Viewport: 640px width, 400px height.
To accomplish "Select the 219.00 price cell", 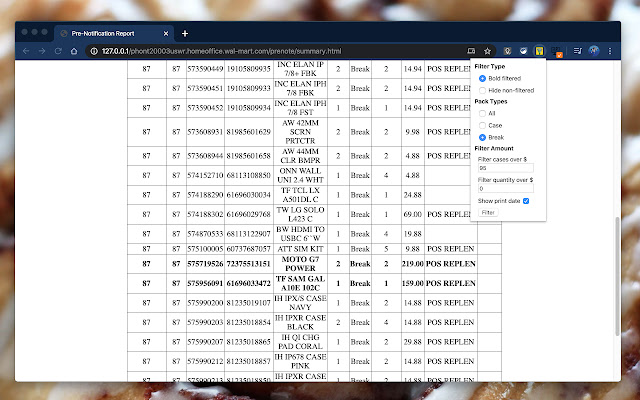I will tap(413, 264).
